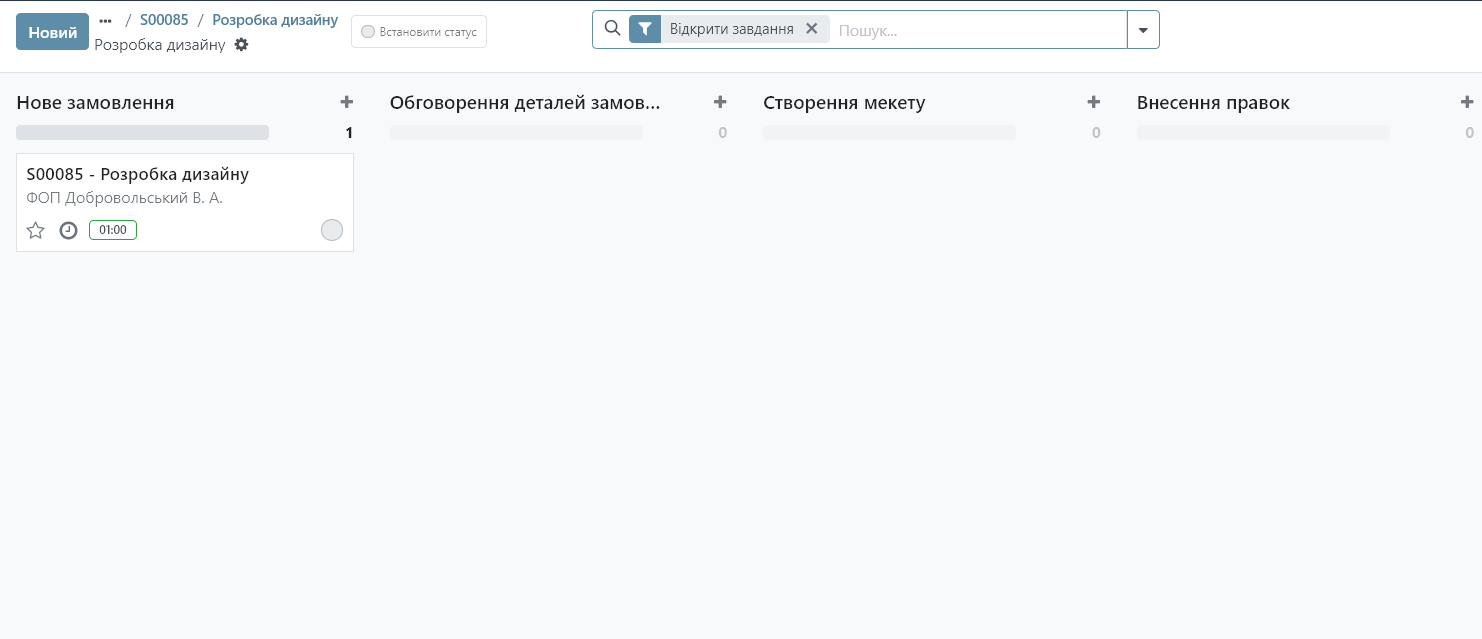1482x639 pixels.
Task: Add task in Внесення правок column
Action: pos(1466,102)
